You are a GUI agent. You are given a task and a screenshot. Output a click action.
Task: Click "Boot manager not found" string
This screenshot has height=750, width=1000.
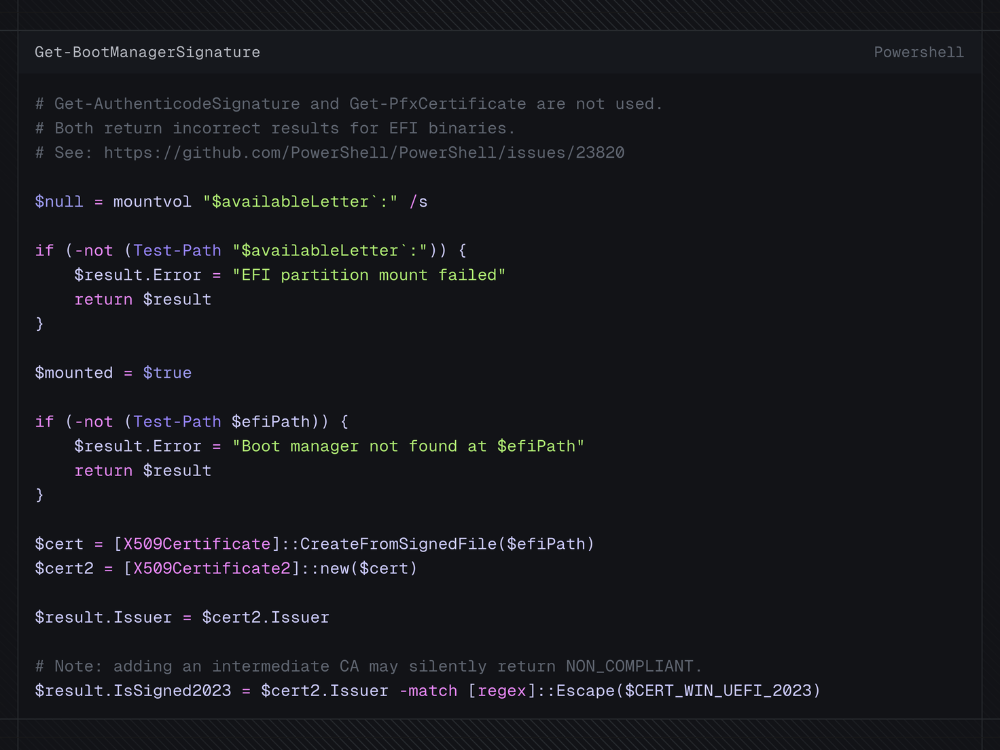(x=408, y=446)
